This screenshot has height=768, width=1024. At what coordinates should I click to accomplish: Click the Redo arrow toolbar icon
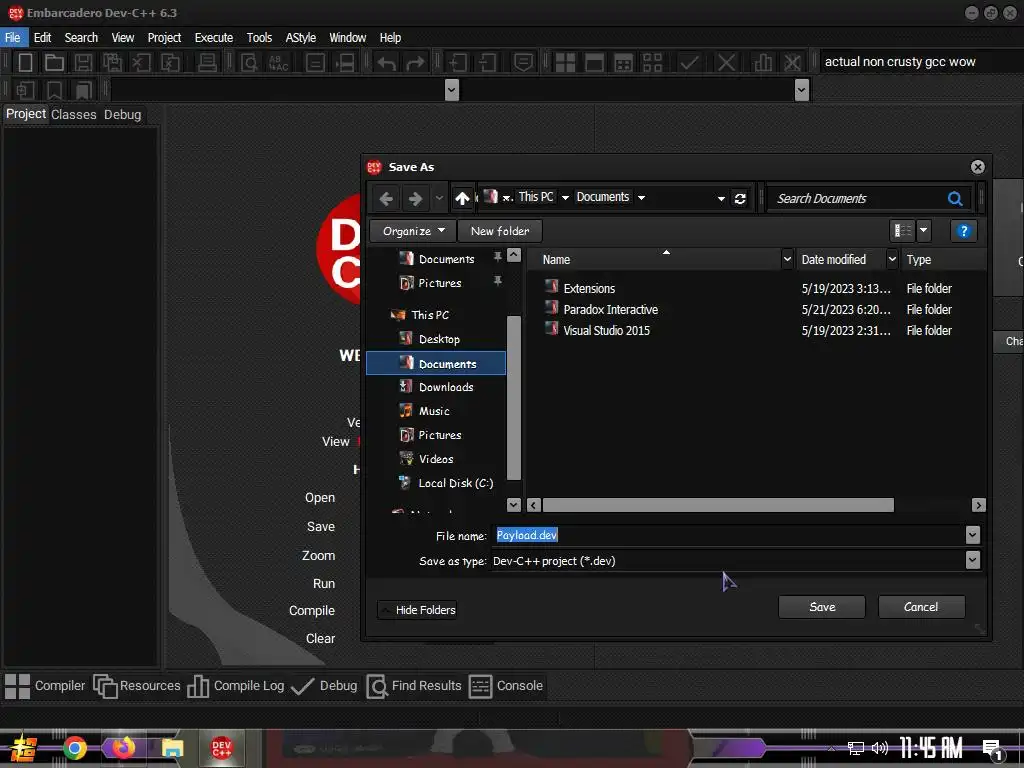click(x=415, y=63)
